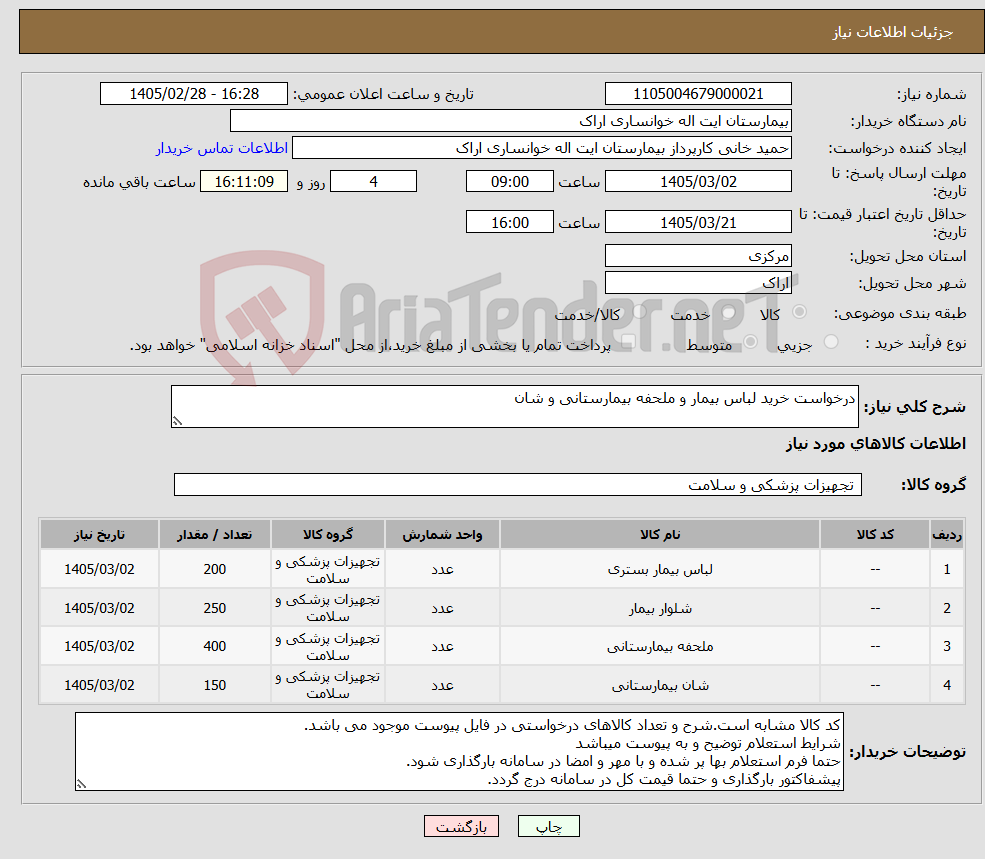Click the need number field 1105004679000021
Screen dimensions: 985x859
(x=698, y=94)
